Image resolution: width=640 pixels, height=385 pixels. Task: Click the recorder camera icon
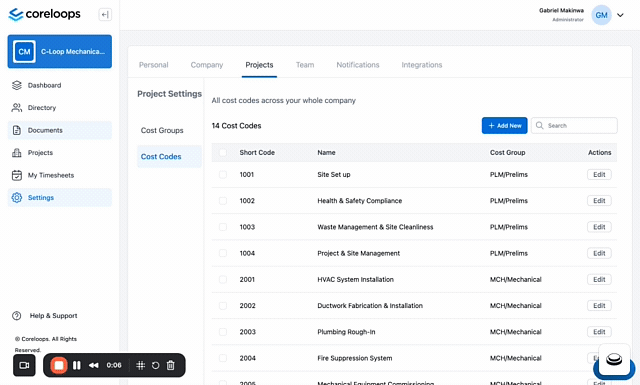click(24, 365)
